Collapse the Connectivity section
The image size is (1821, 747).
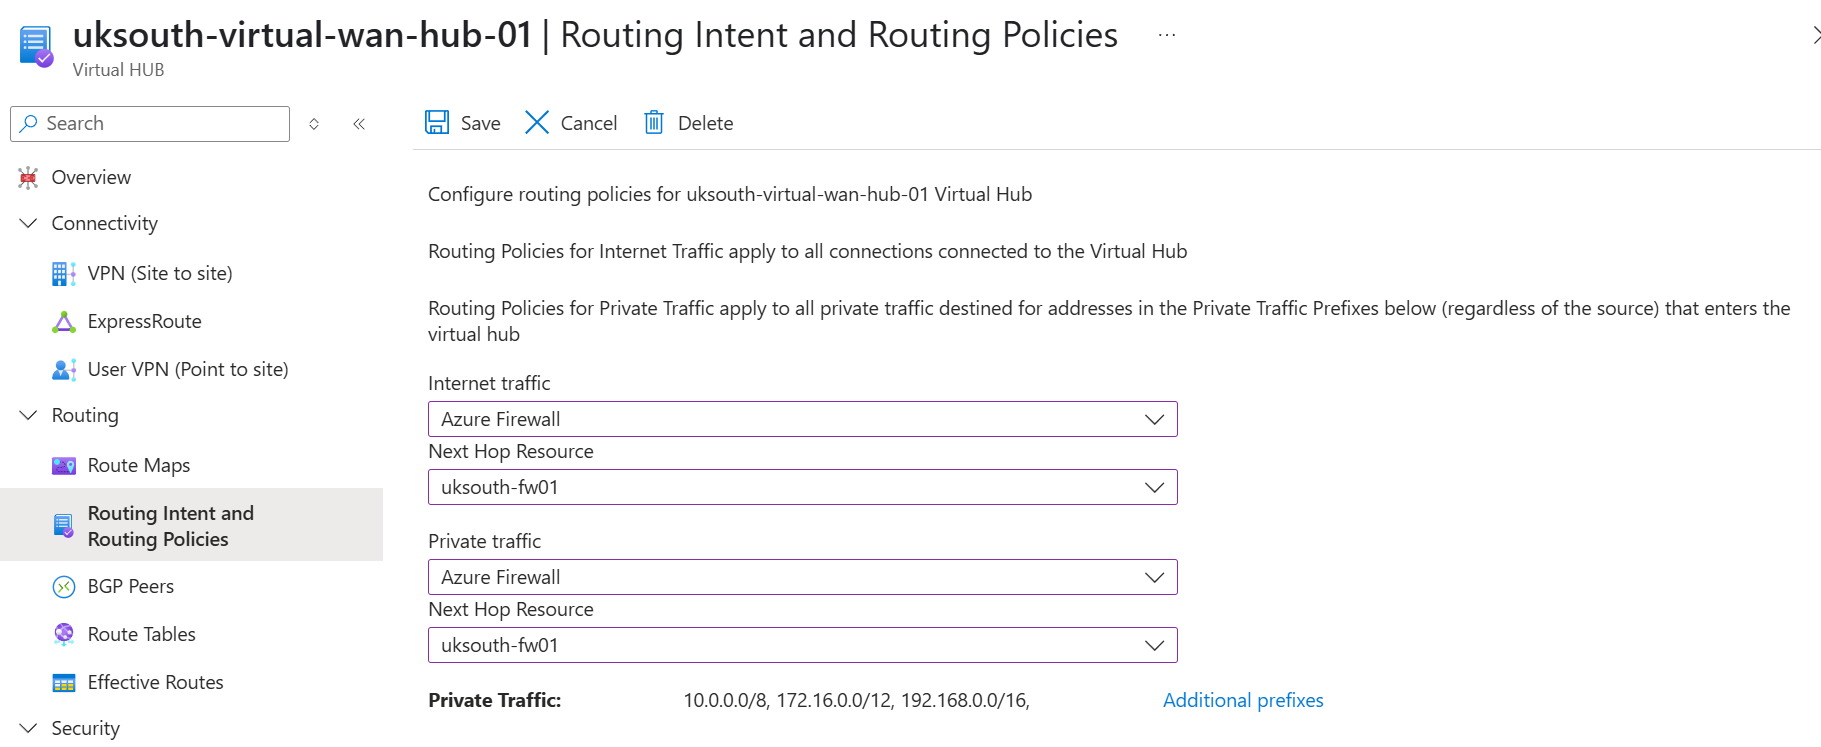(x=29, y=223)
